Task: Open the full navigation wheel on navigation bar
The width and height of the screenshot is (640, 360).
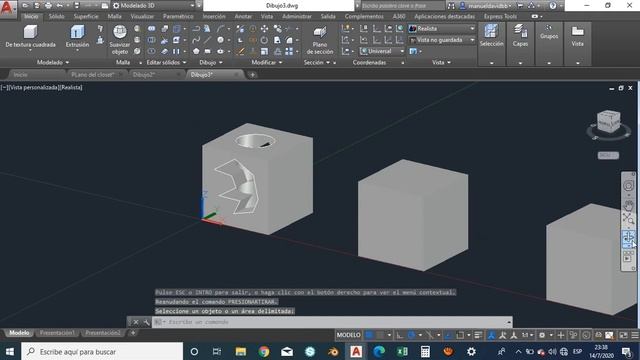Action: click(x=629, y=186)
